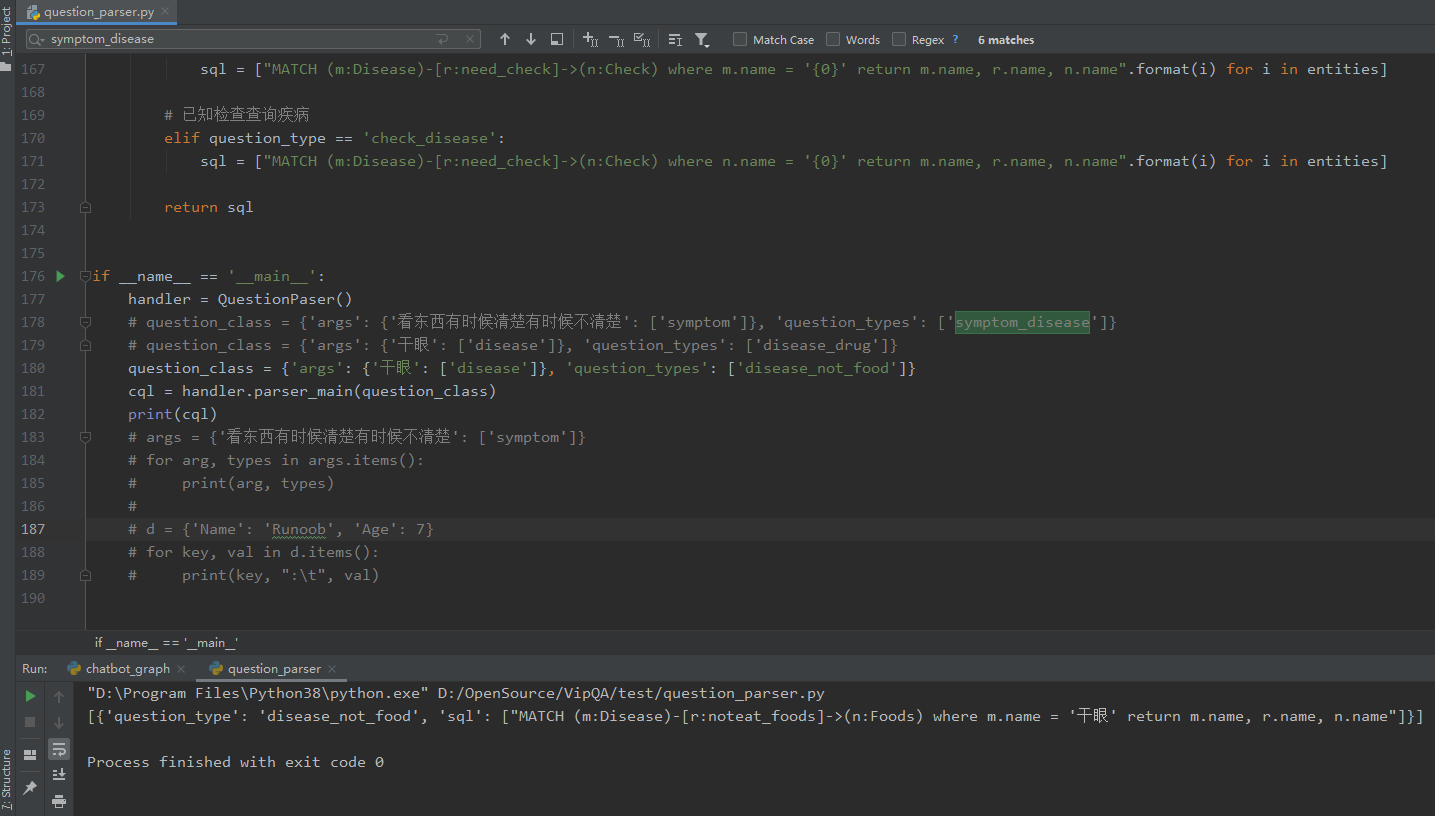Open regex help question mark

(x=955, y=39)
